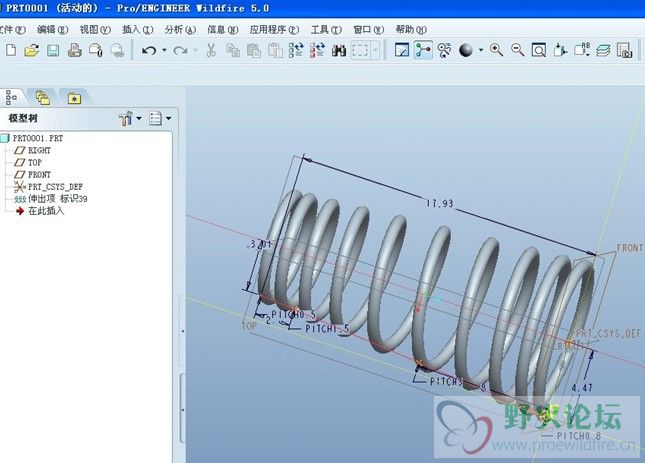Click the Regenerate model icon

click(x=296, y=51)
